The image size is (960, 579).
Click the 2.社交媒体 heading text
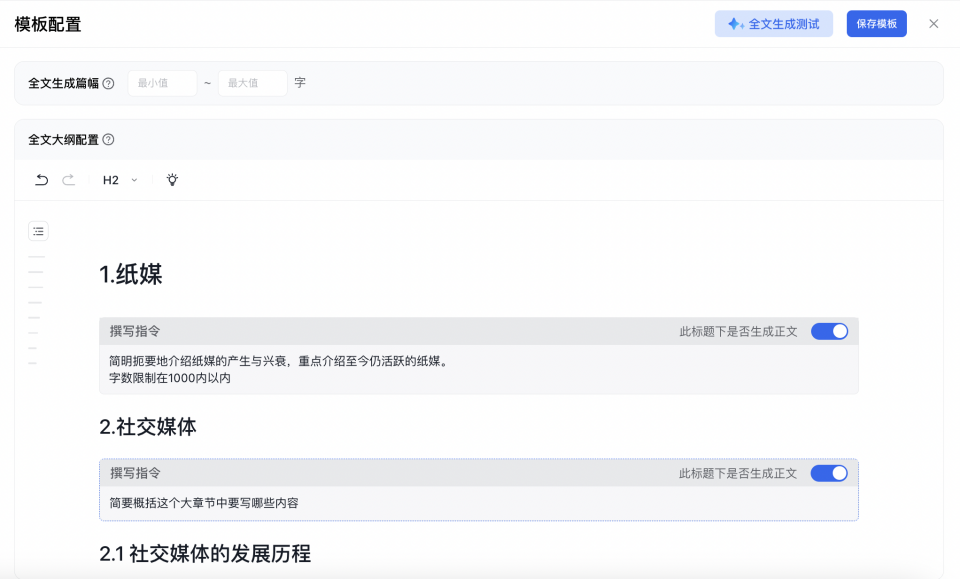point(148,427)
